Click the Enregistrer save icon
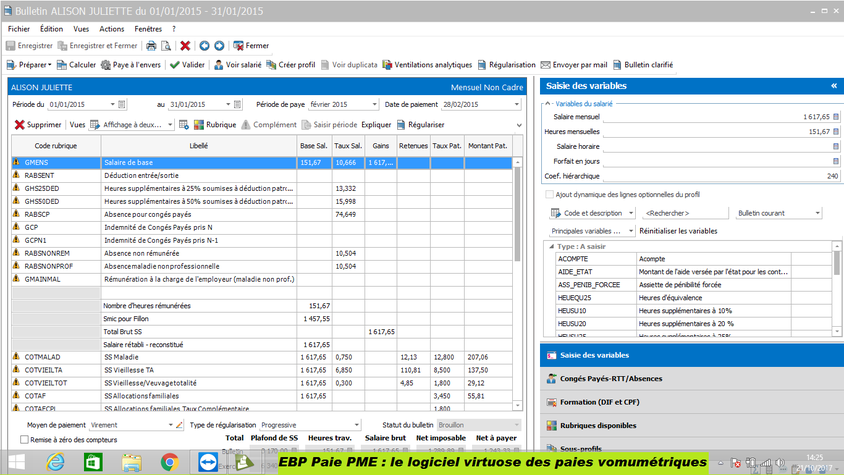Screen dimensions: 844x475 point(11,46)
